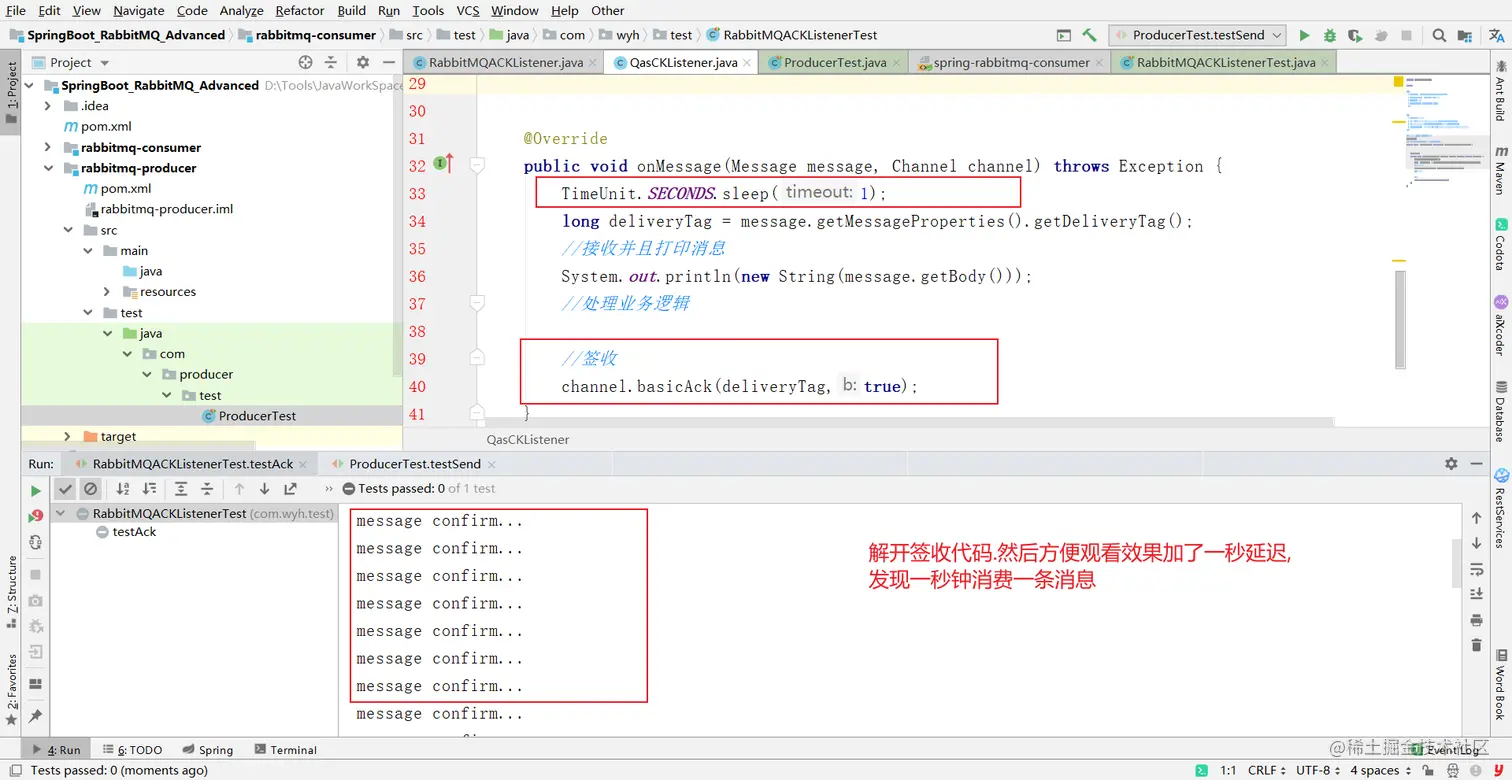1512x780 pixels.
Task: Build project with the green hammer icon
Action: 1089,35
